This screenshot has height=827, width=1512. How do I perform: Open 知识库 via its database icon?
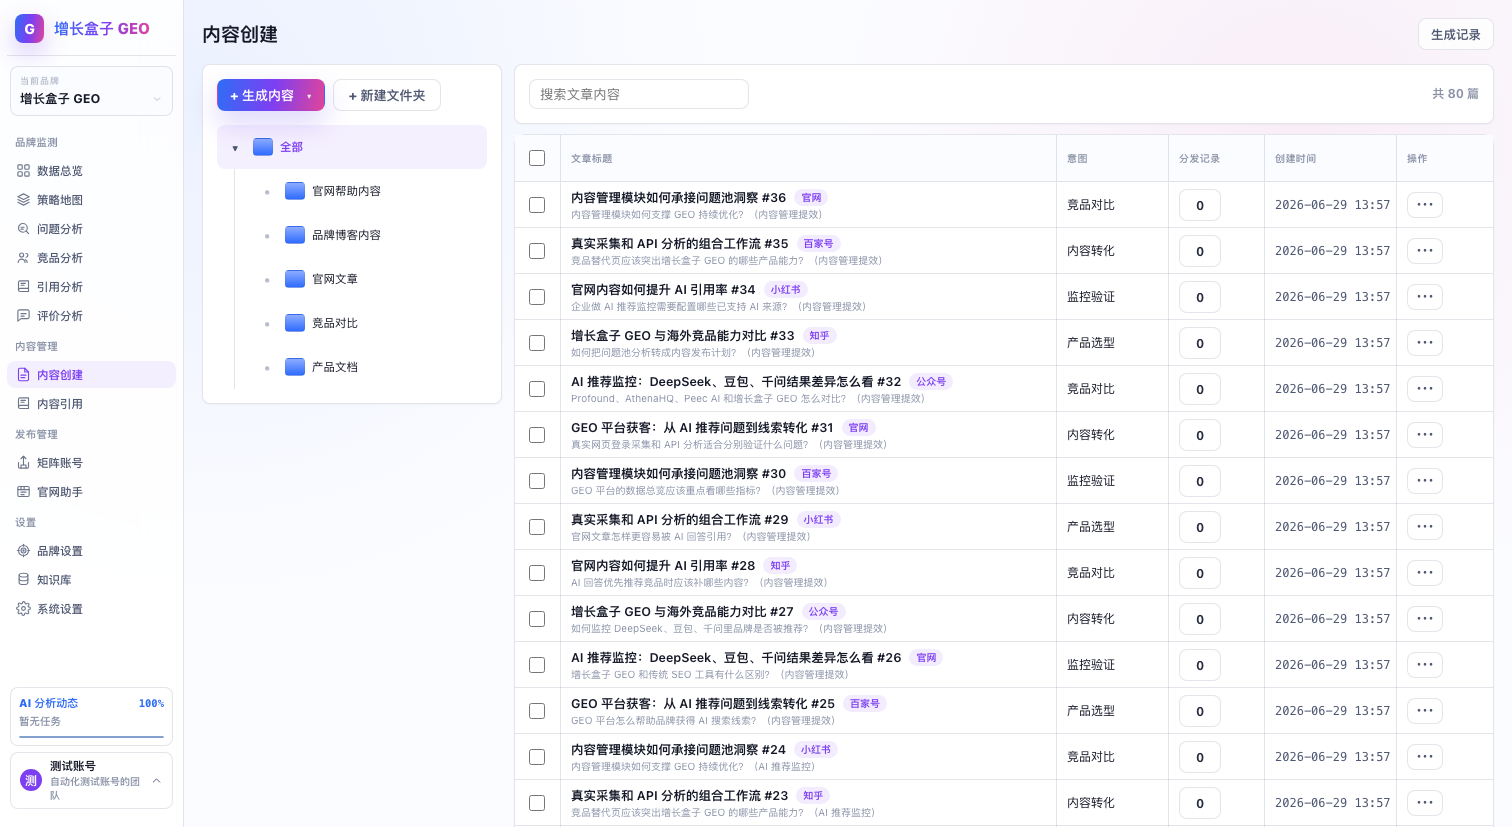(23, 580)
